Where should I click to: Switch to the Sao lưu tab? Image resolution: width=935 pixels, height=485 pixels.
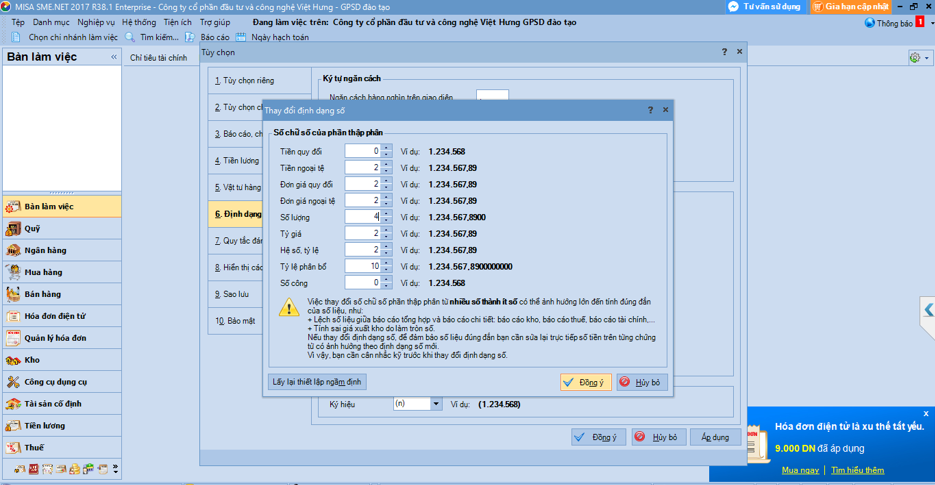point(236,294)
